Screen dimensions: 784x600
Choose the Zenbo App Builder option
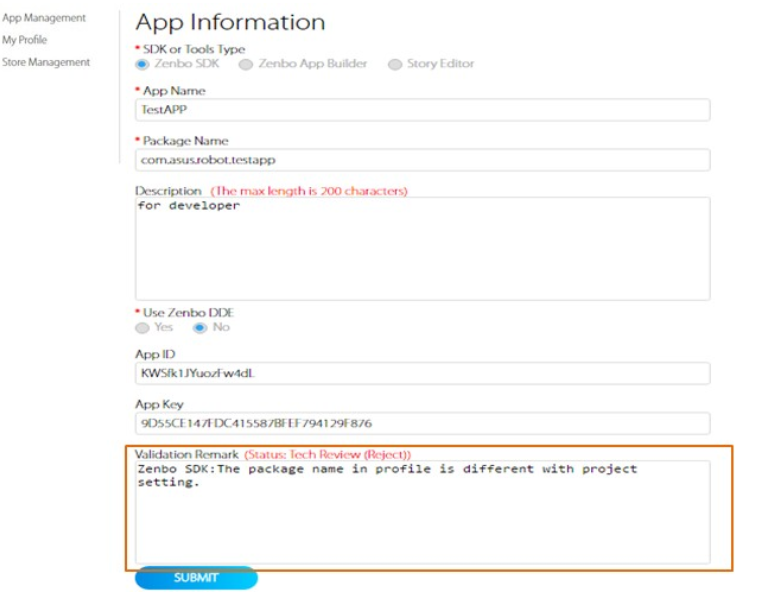[x=246, y=64]
